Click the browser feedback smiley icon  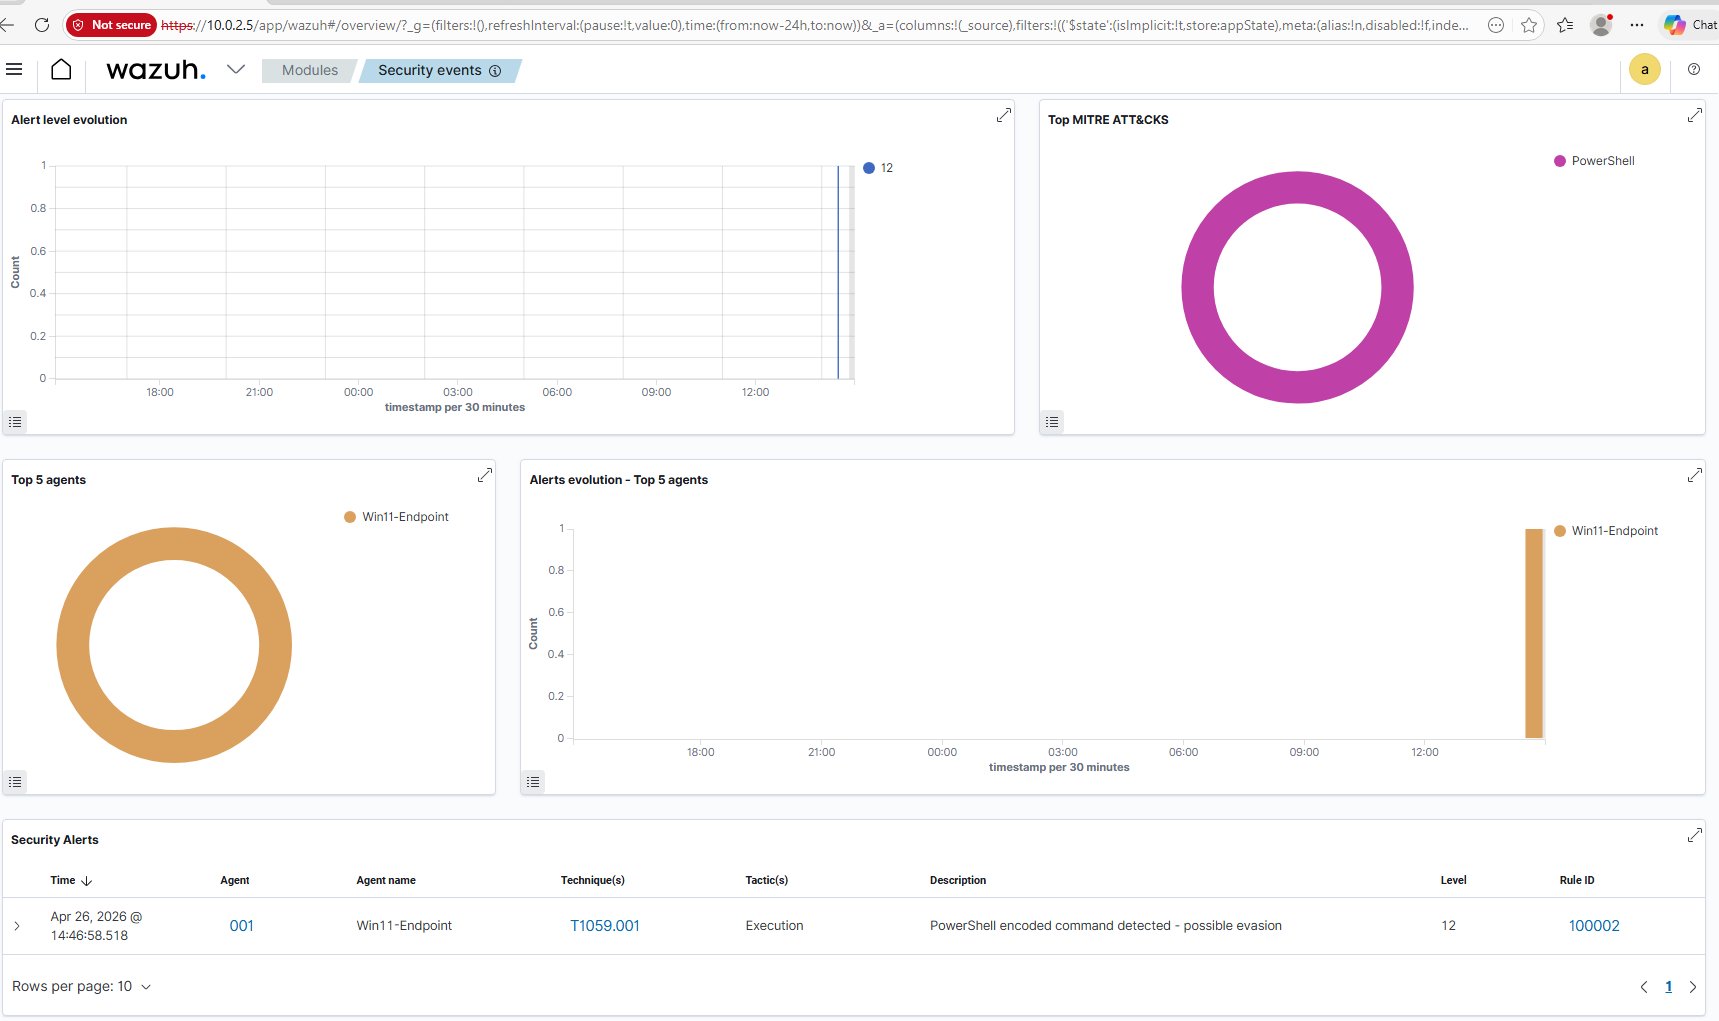click(x=1496, y=25)
